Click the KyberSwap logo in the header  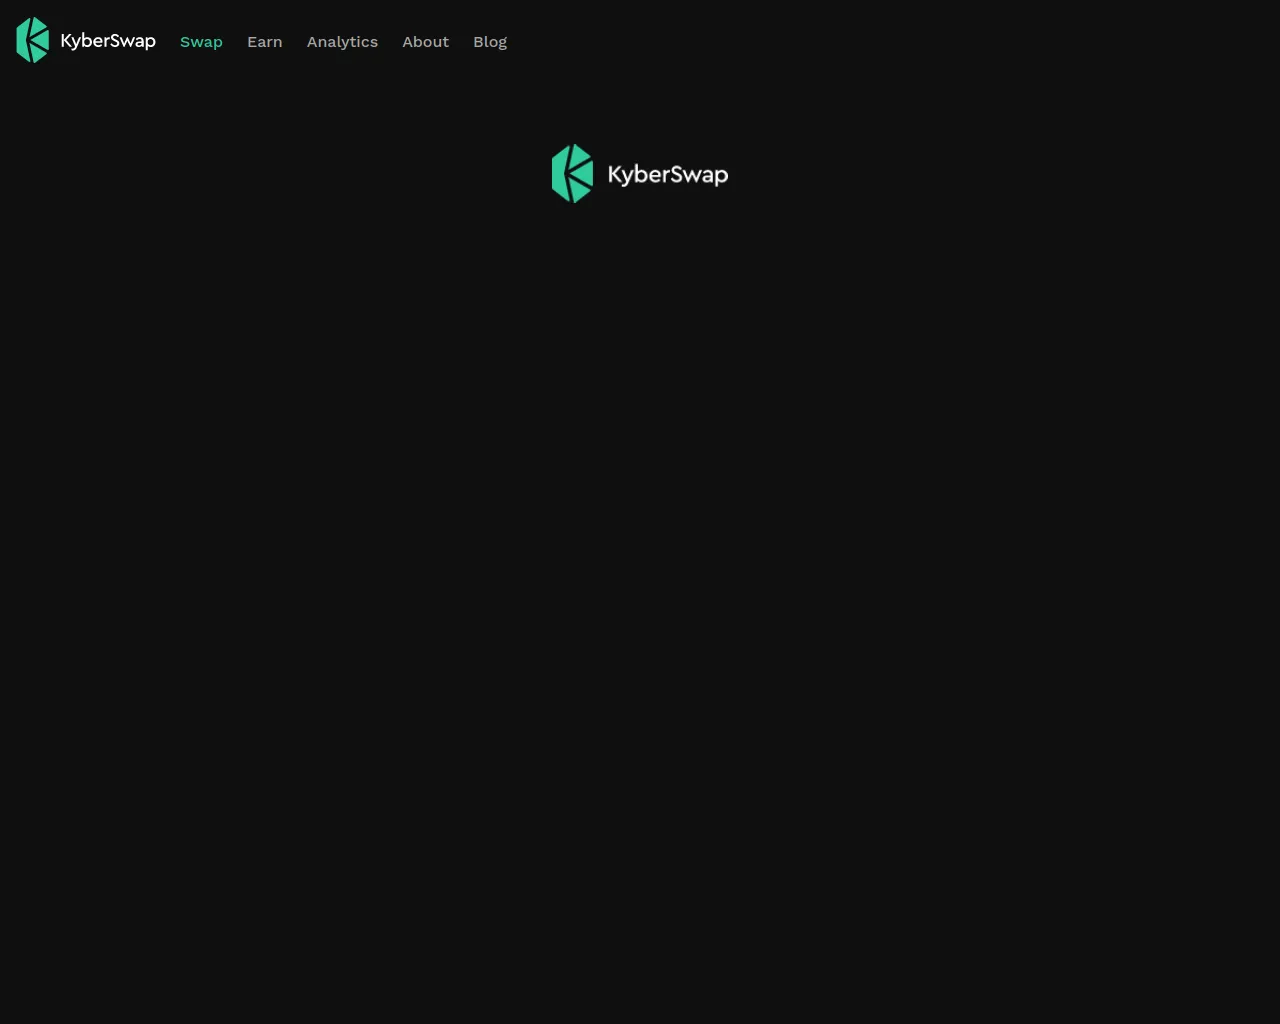tap(86, 40)
